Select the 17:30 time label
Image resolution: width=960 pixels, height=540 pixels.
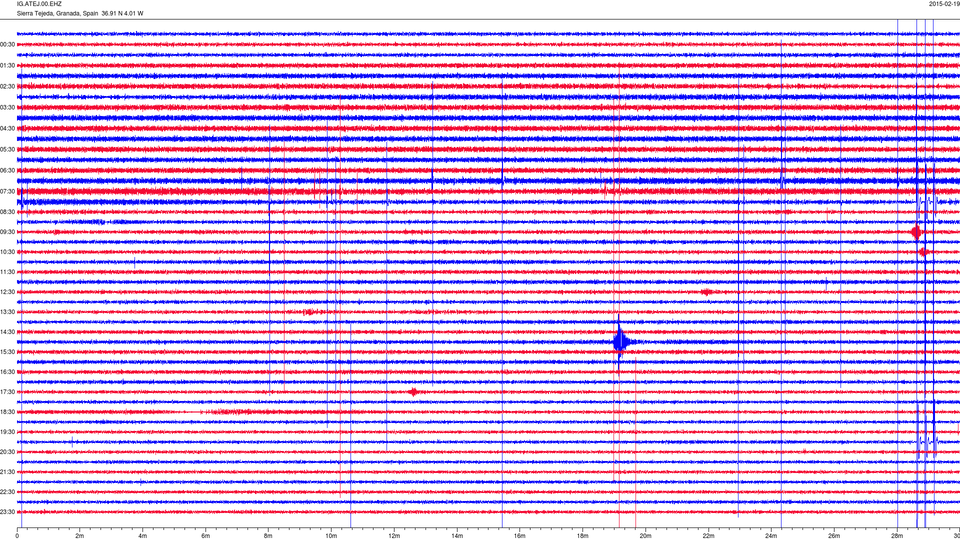coord(7,392)
